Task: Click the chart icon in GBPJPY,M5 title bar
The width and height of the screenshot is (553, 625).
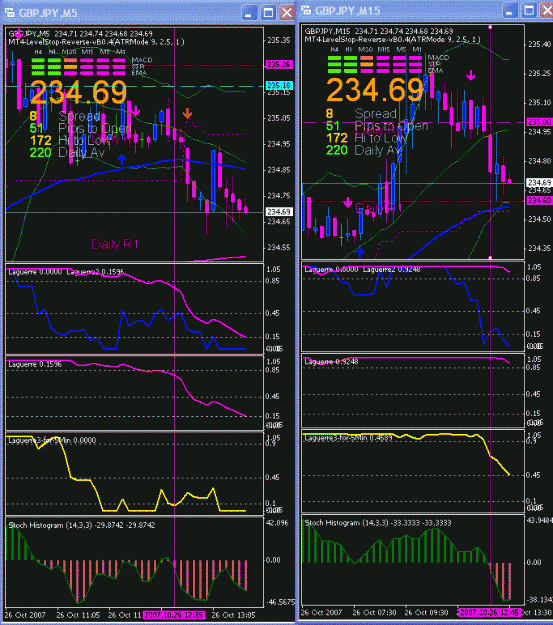Action: click(9, 13)
